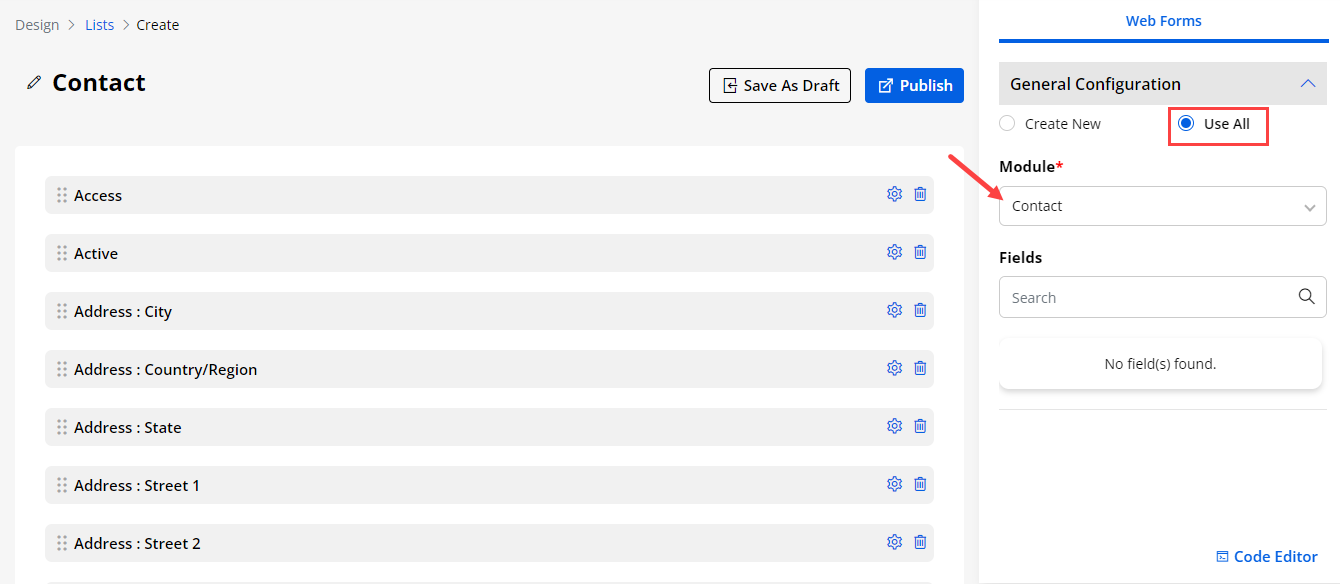Click drag handle of Address : State
The height and width of the screenshot is (584, 1340).
(62, 427)
